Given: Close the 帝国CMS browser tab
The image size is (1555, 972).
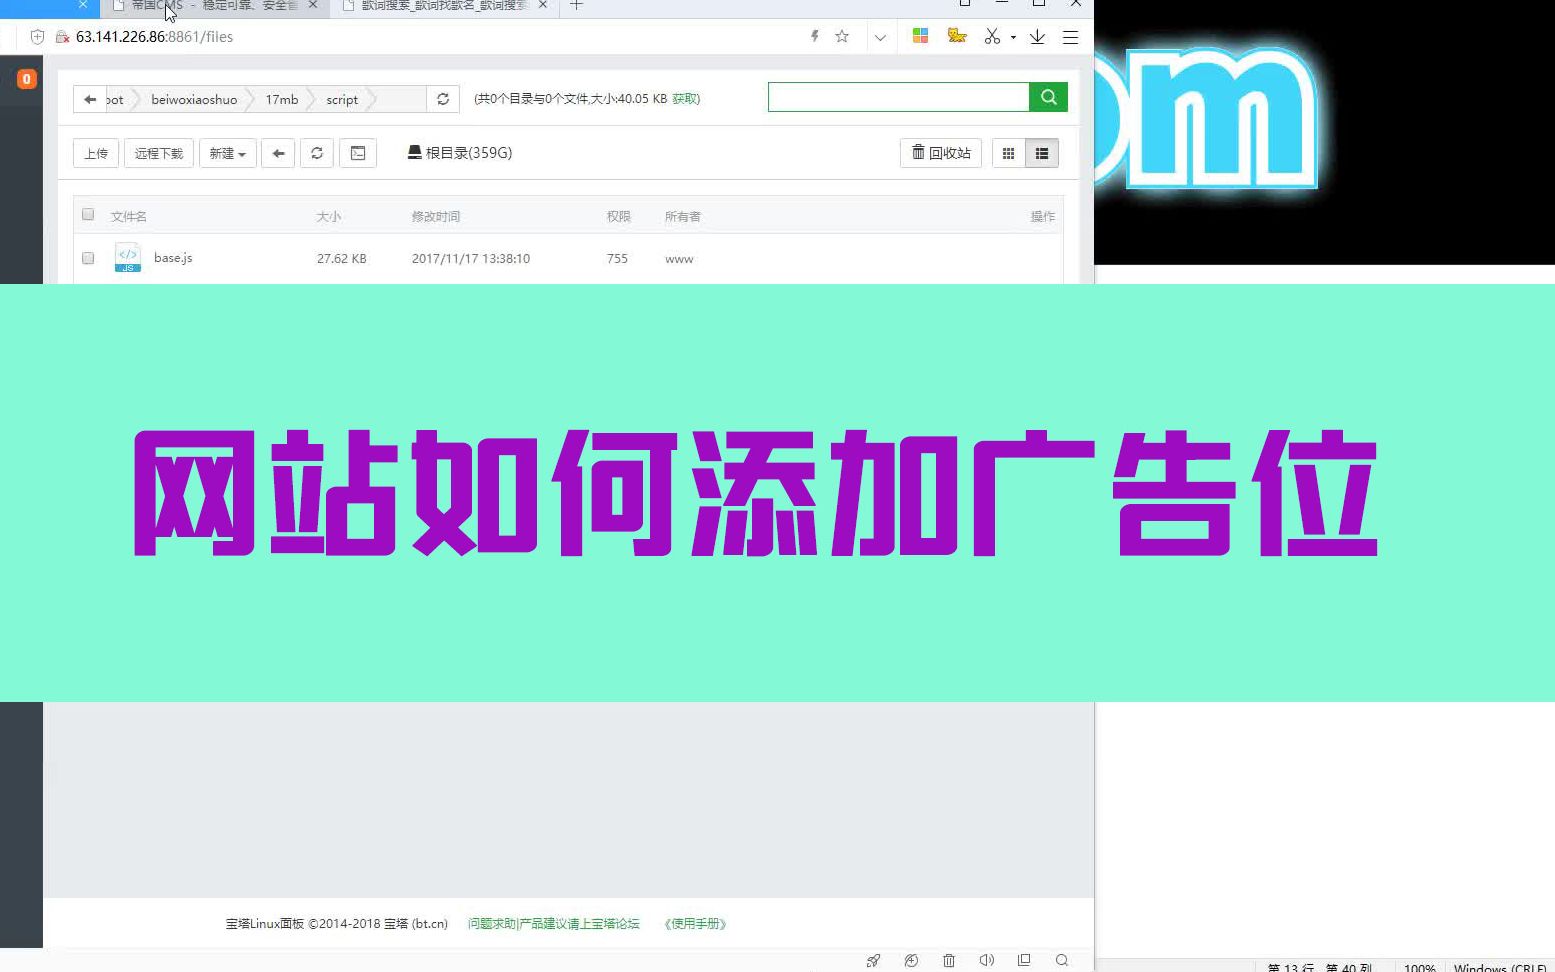Looking at the screenshot, I should [x=313, y=5].
